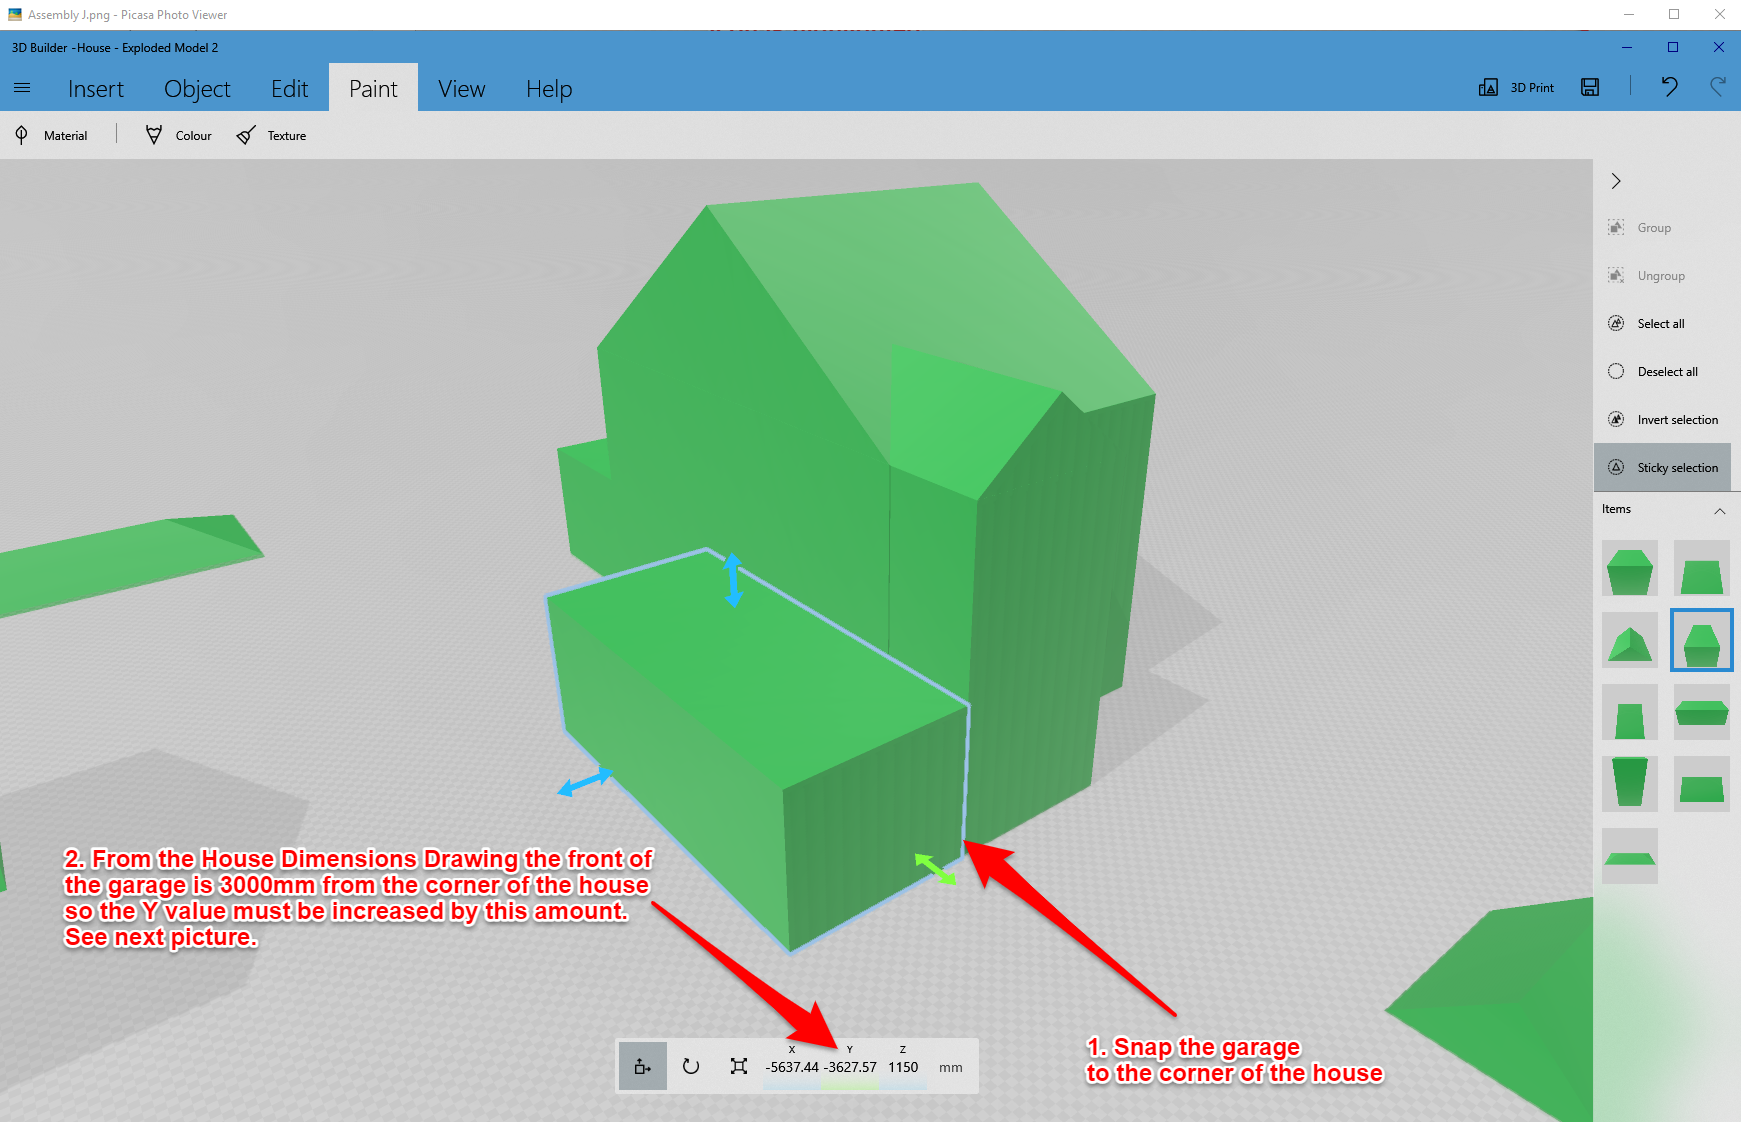
Task: Activate the Move tool in the bottom toolbar
Action: click(643, 1066)
